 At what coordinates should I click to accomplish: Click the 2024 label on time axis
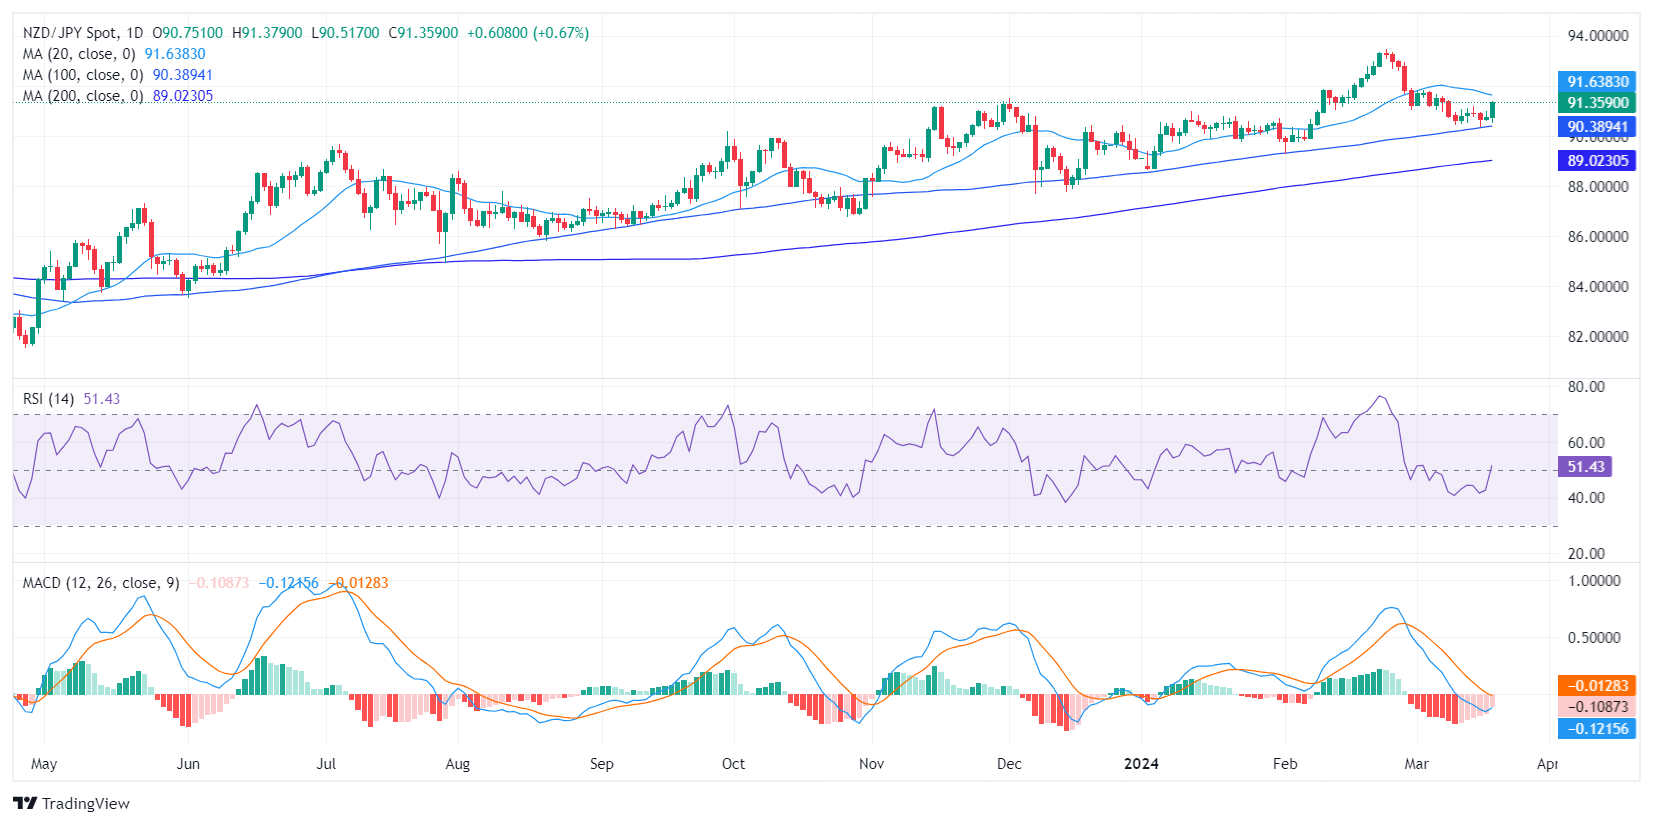coord(1141,764)
